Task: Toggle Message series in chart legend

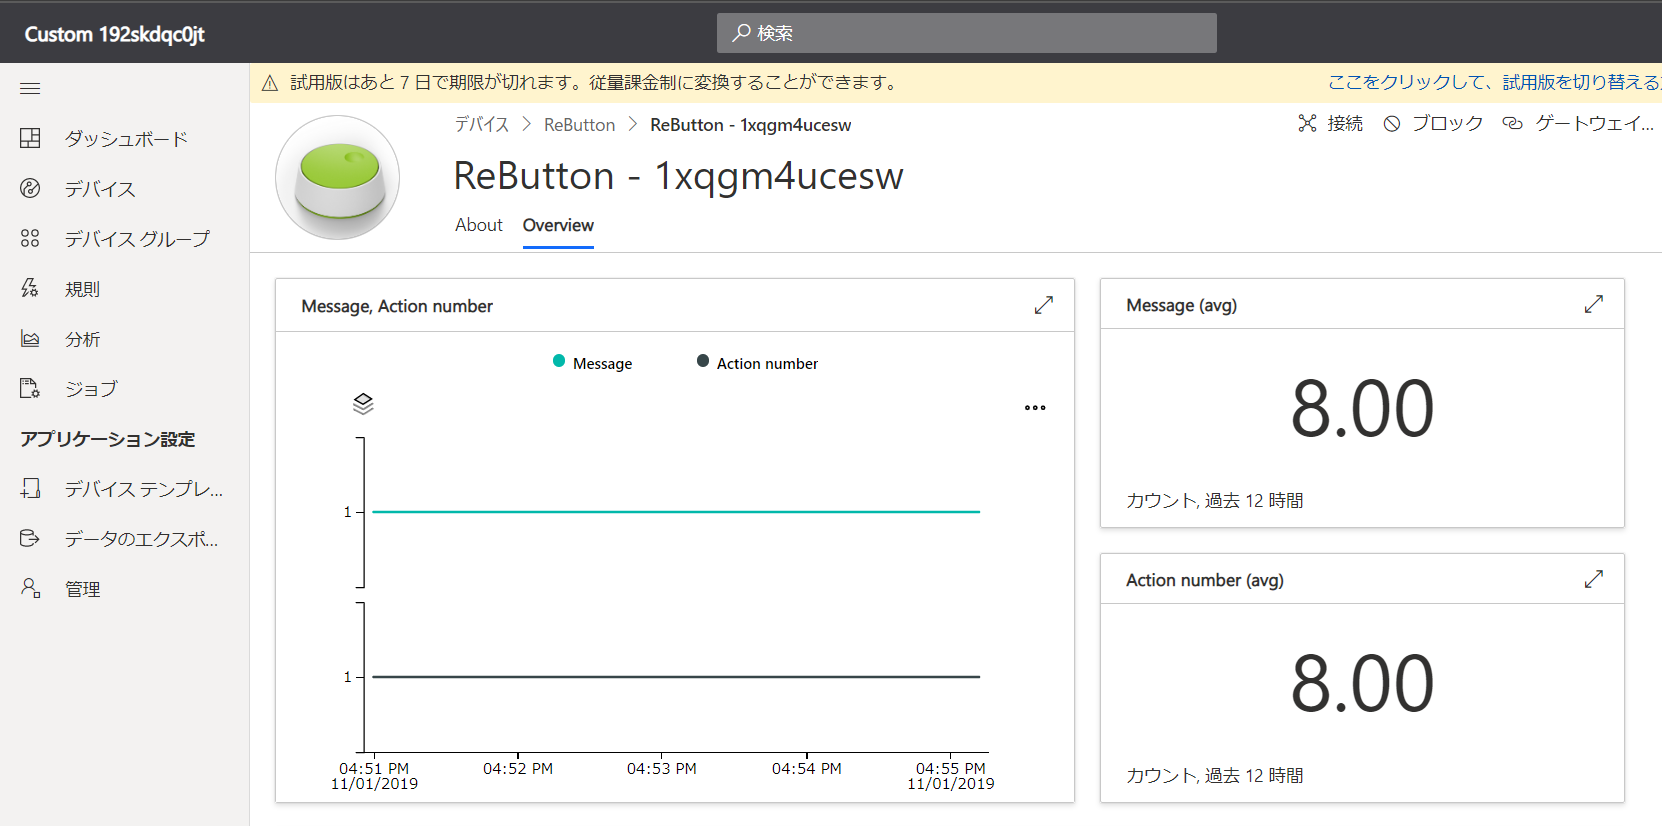Action: 593,363
